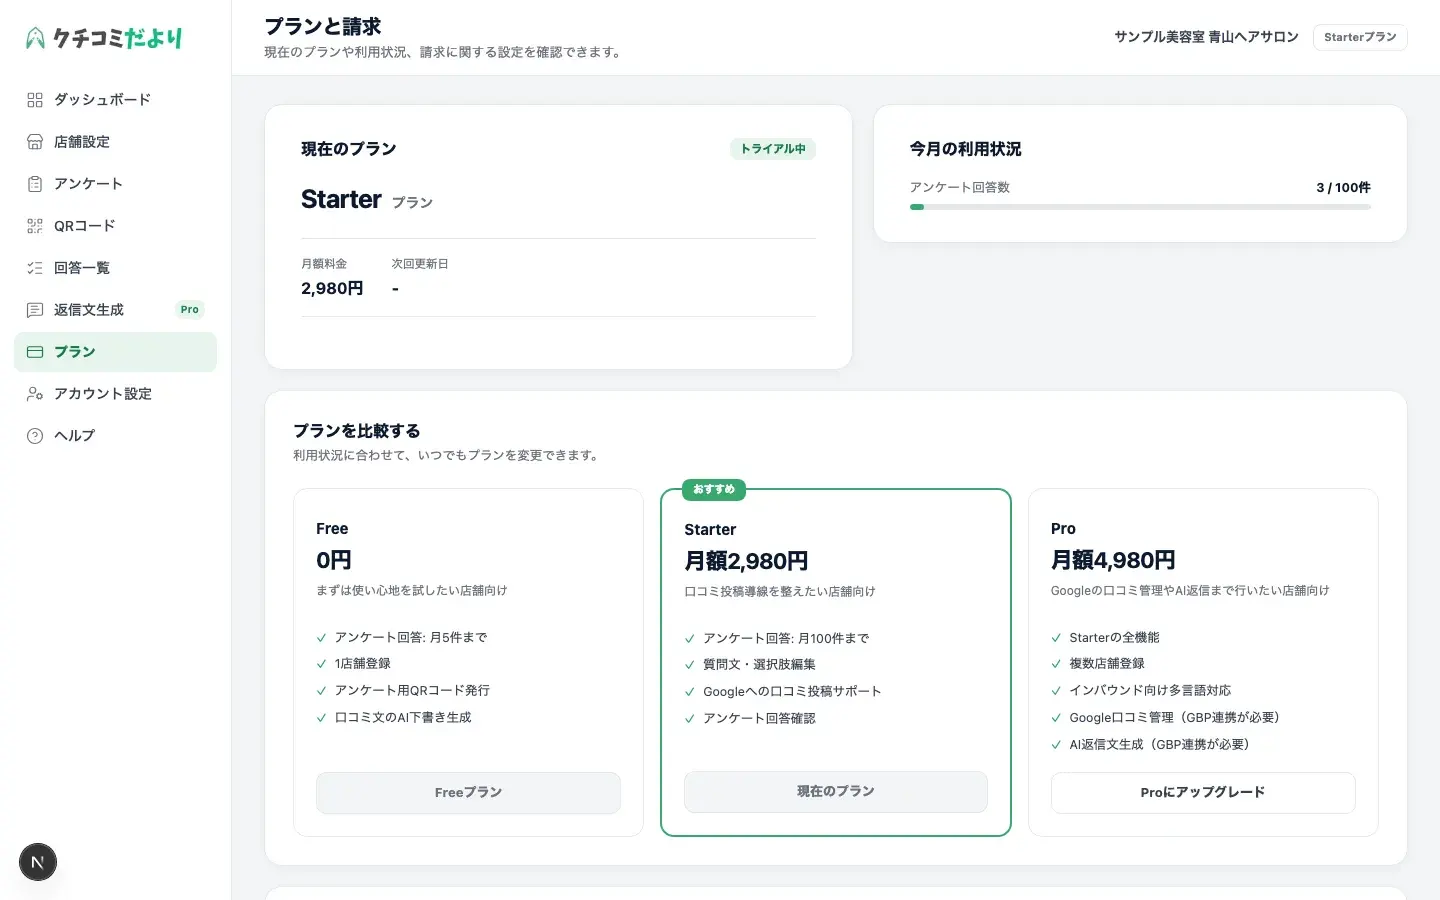
Task: Click checkmark beside 1店舗登録
Action: [322, 664]
